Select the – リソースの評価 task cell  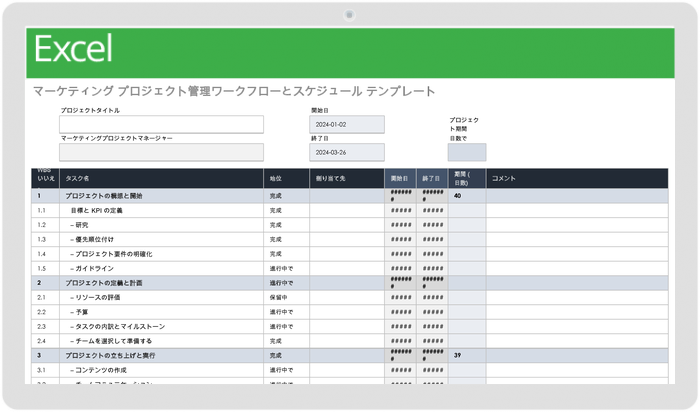(x=161, y=297)
